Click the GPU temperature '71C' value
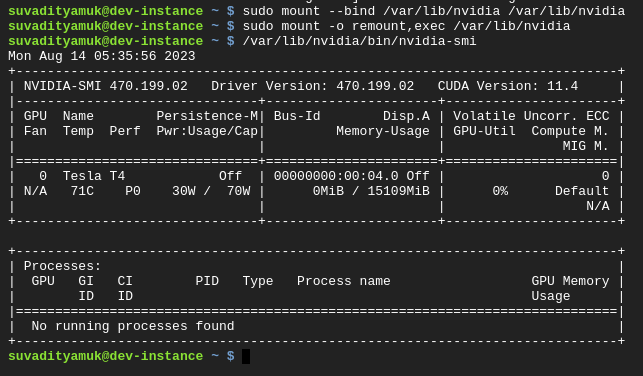 click(x=82, y=191)
